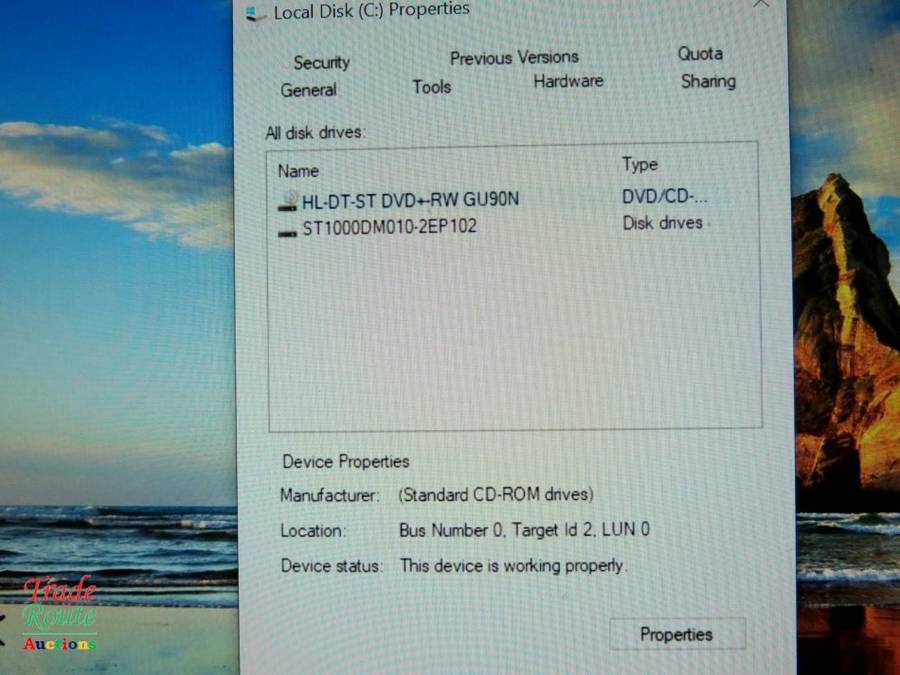
Task: Click the device status text
Action: click(x=513, y=566)
